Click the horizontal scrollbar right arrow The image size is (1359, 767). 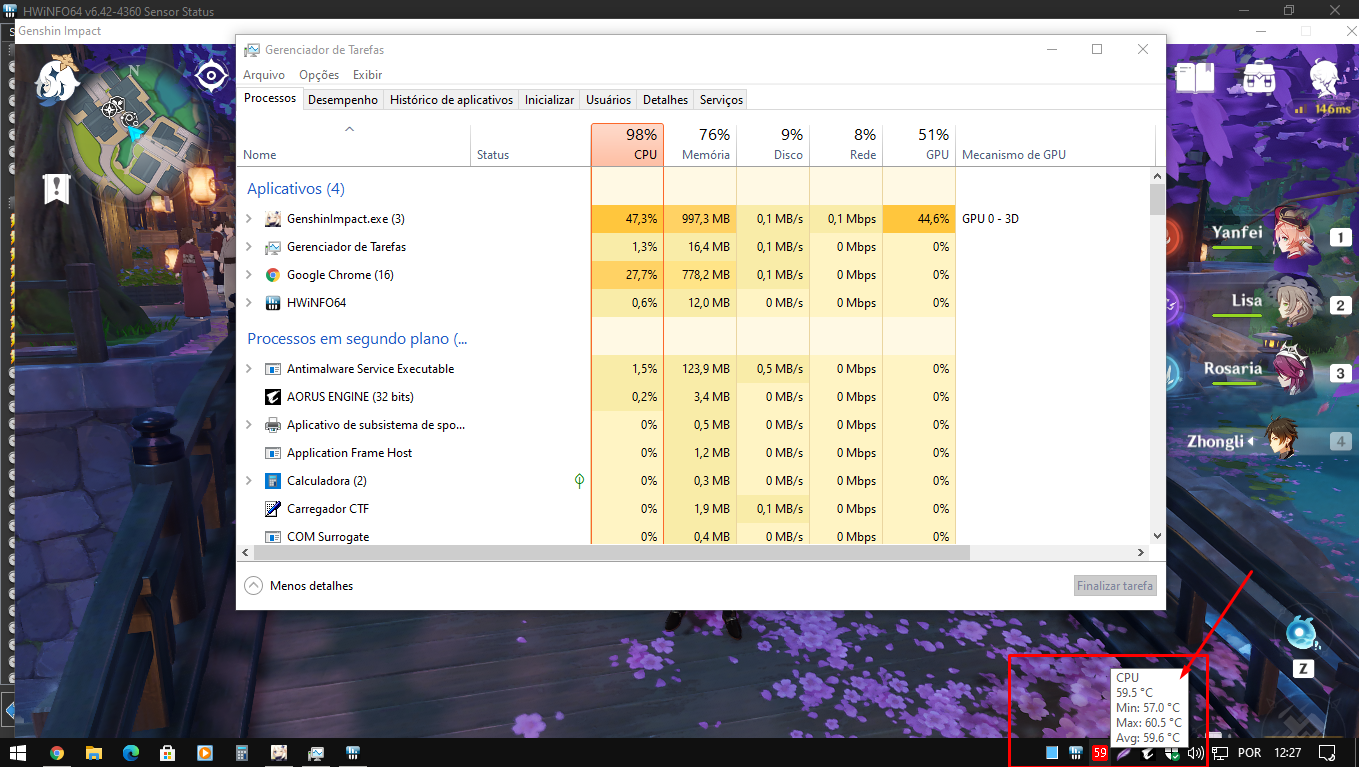tap(1141, 552)
